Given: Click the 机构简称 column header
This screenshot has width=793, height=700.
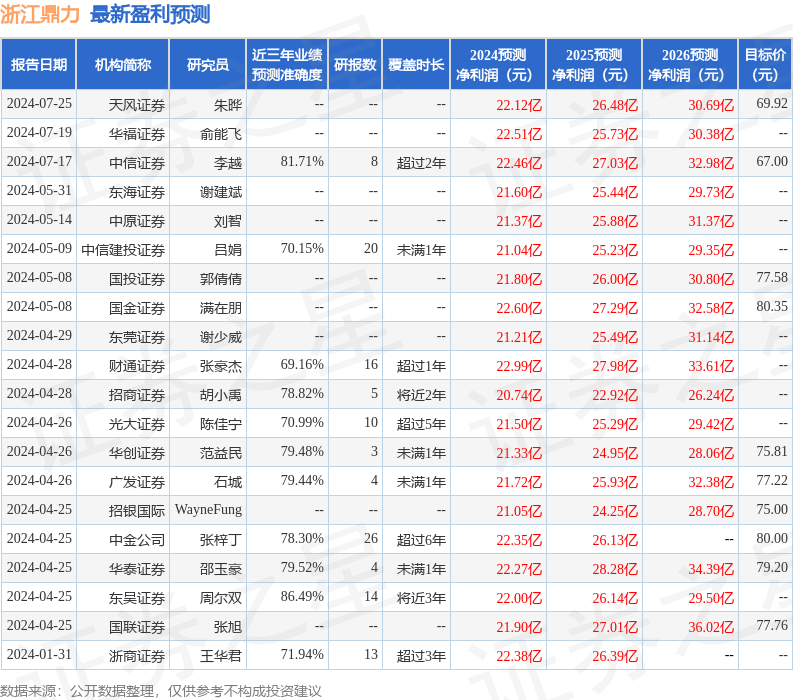Looking at the screenshot, I should pyautogui.click(x=122, y=64).
